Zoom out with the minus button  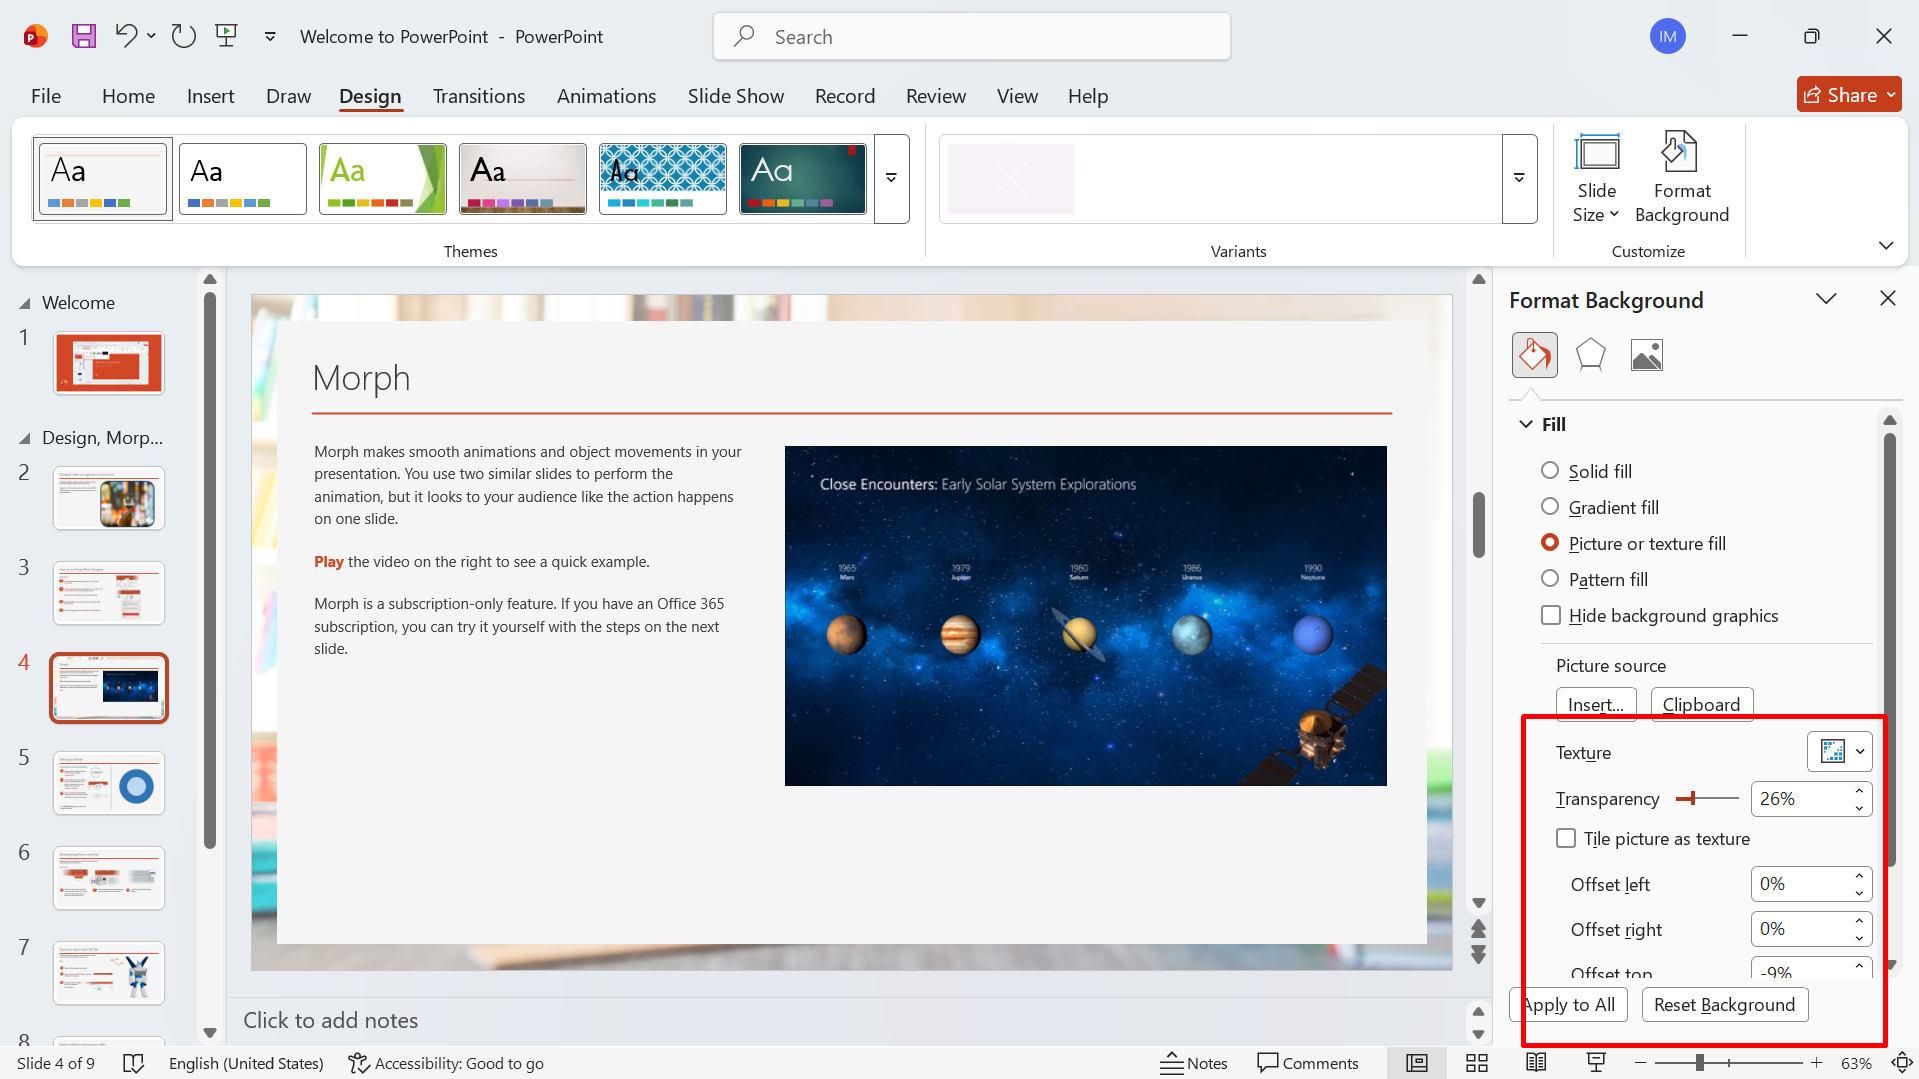pos(1640,1063)
